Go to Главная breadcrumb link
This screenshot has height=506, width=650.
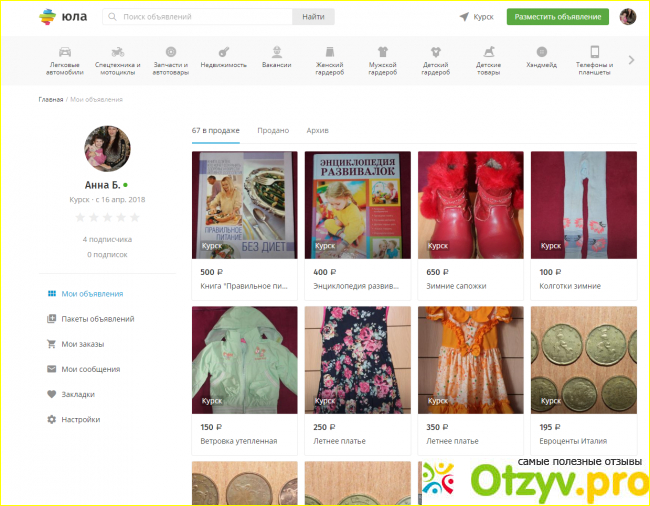pos(50,99)
